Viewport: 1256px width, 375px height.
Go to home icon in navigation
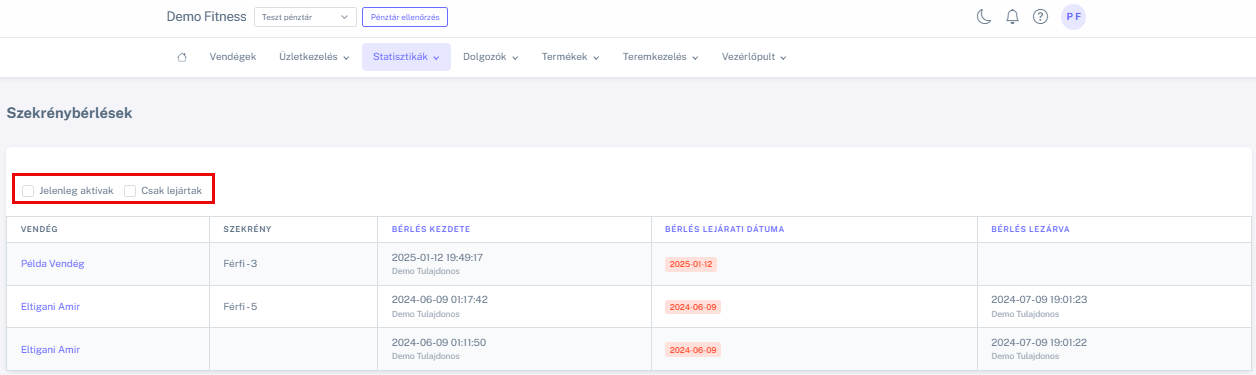click(x=182, y=57)
